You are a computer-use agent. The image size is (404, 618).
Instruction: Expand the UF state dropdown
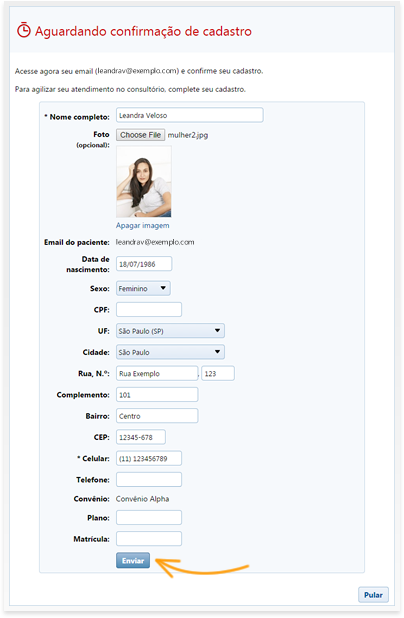170,331
